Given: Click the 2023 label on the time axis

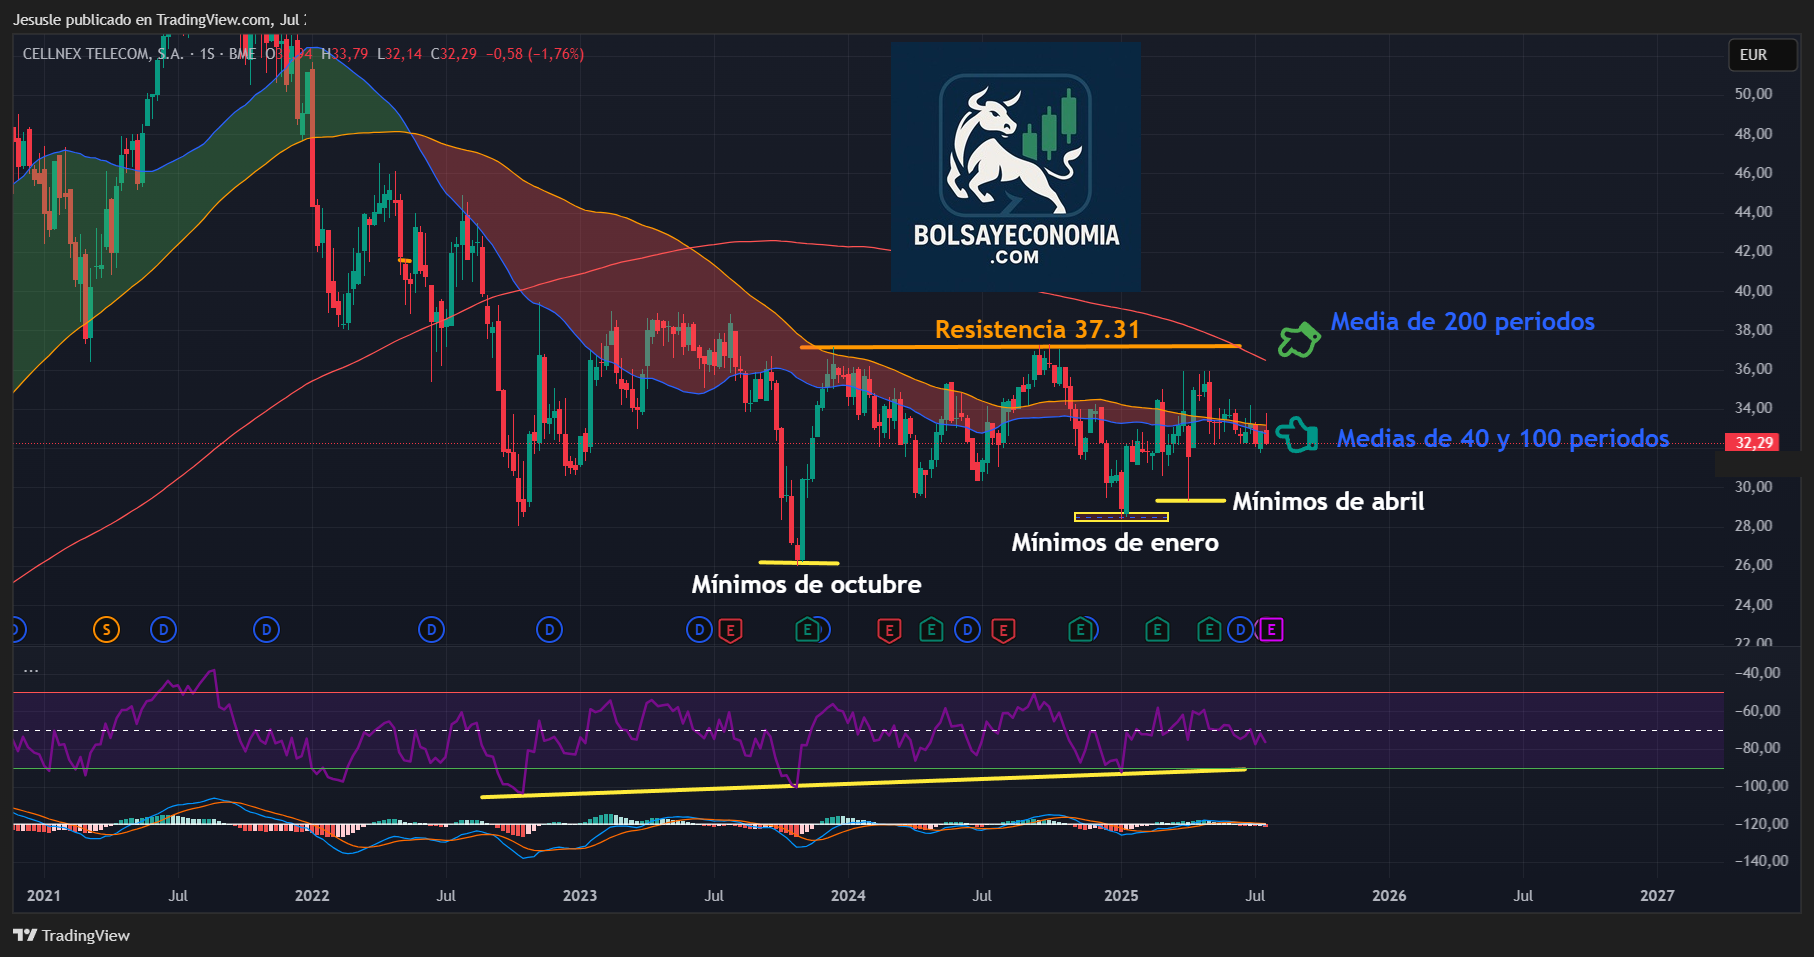Looking at the screenshot, I should (x=580, y=895).
